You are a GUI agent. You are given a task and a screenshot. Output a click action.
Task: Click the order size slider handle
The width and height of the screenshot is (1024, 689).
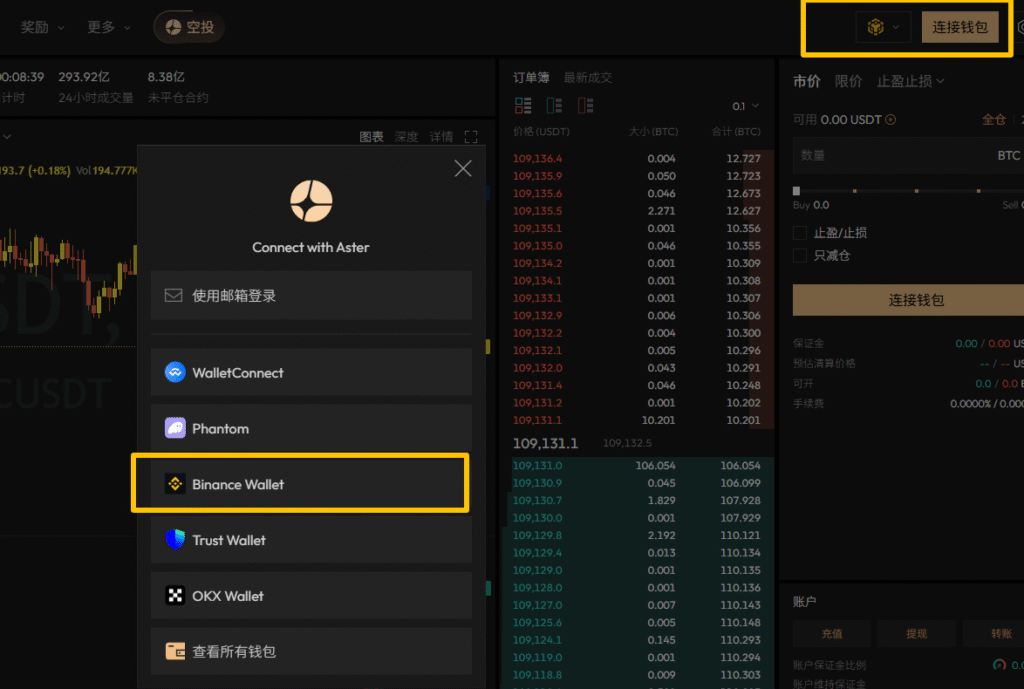(x=797, y=190)
